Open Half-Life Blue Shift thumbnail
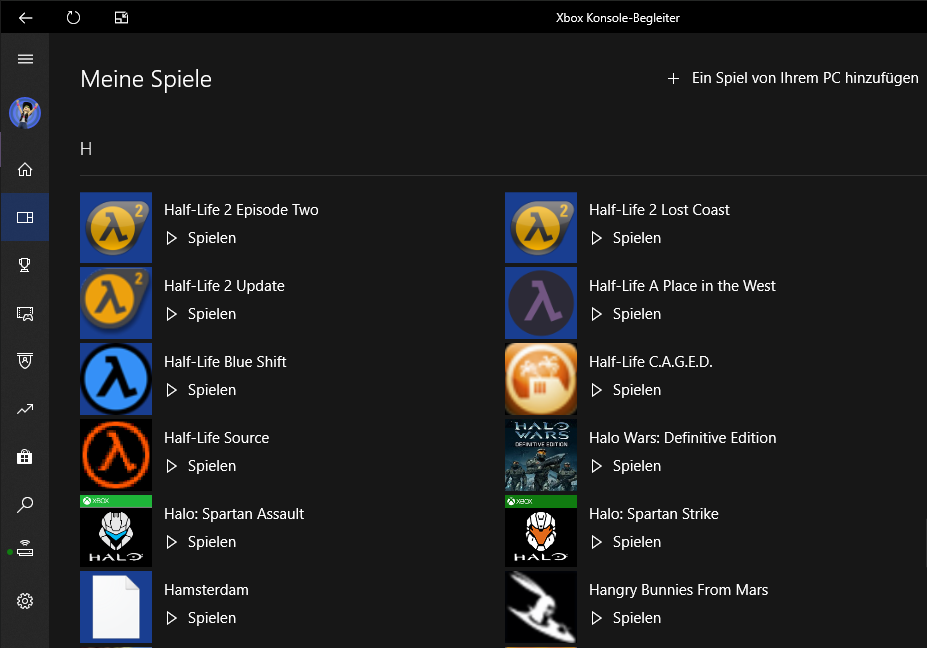The height and width of the screenshot is (648, 927). click(116, 379)
